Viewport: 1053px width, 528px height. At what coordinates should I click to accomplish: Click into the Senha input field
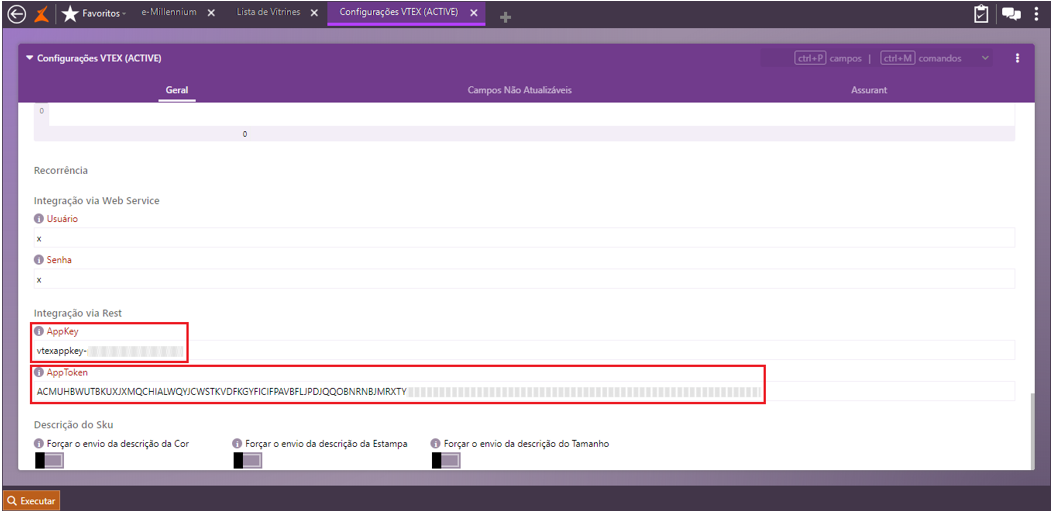pos(524,279)
